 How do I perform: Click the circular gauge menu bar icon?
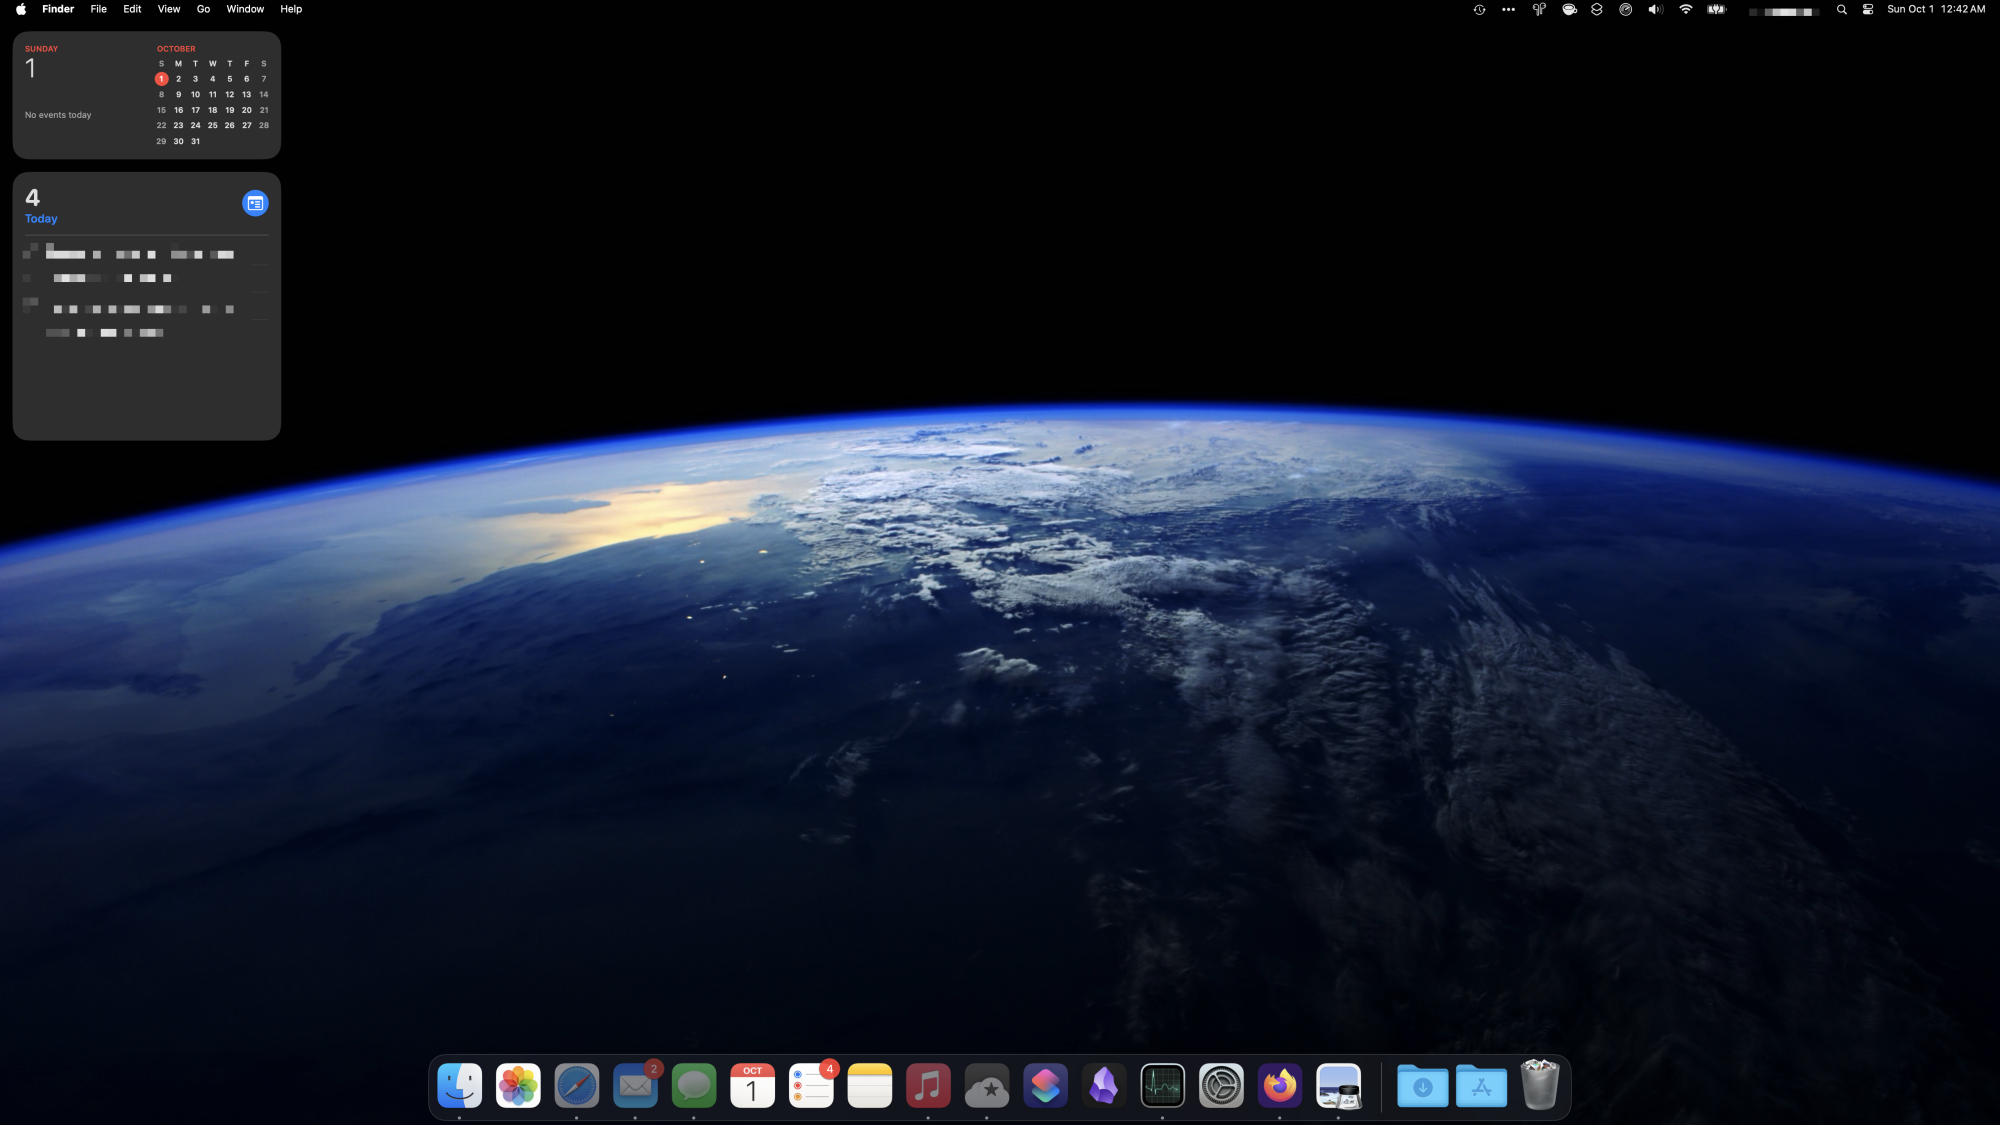point(1626,9)
